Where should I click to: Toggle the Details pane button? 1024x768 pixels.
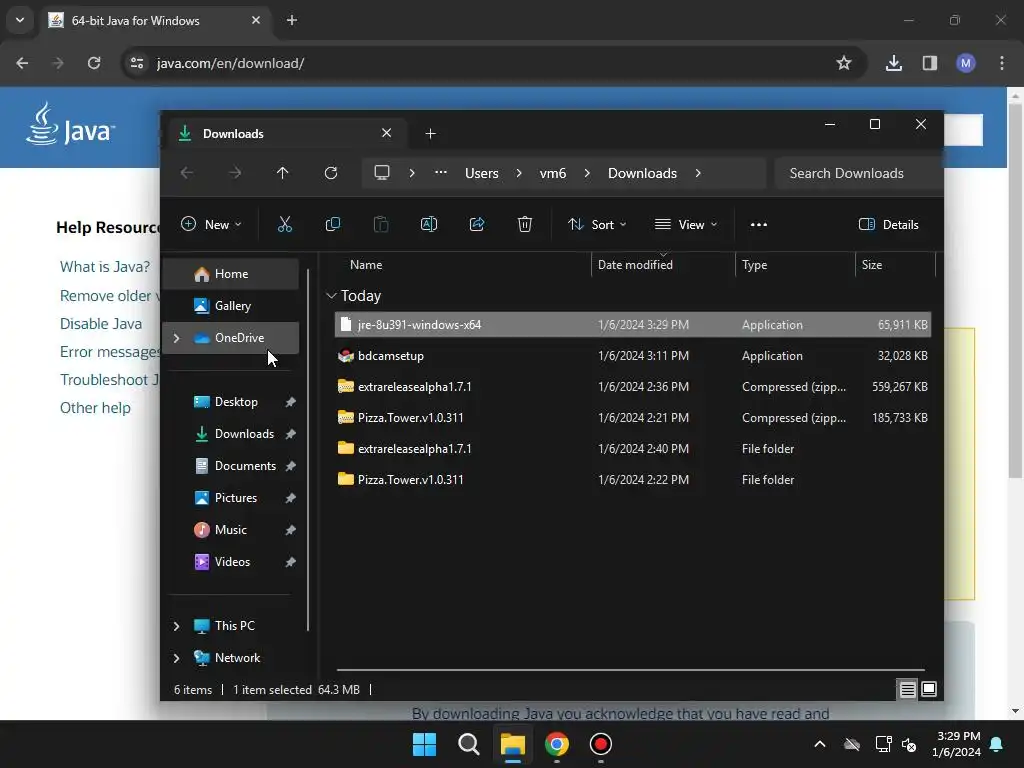[888, 225]
